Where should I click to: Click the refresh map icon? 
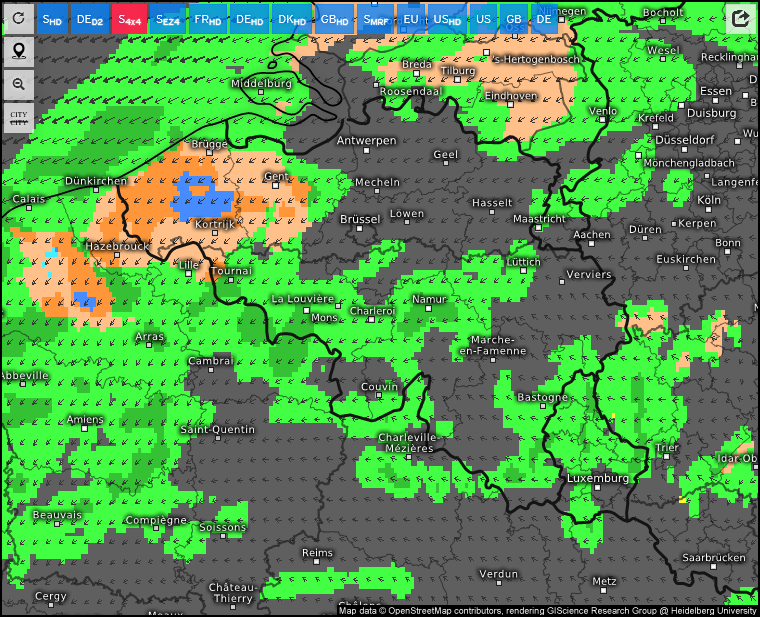(x=19, y=18)
